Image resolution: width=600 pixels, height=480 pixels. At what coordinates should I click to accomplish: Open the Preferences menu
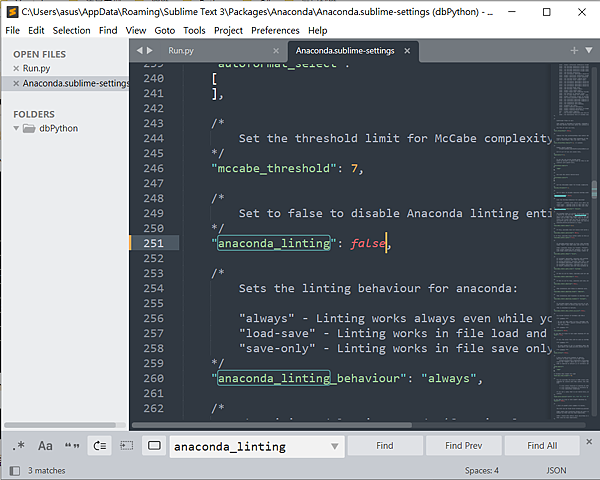(x=275, y=30)
